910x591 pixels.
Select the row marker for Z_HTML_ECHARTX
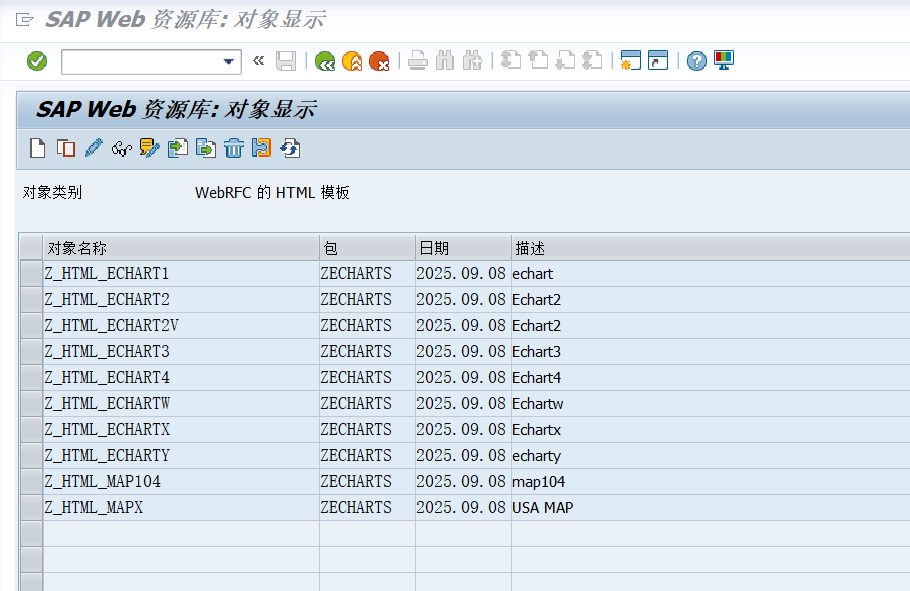pyautogui.click(x=31, y=430)
